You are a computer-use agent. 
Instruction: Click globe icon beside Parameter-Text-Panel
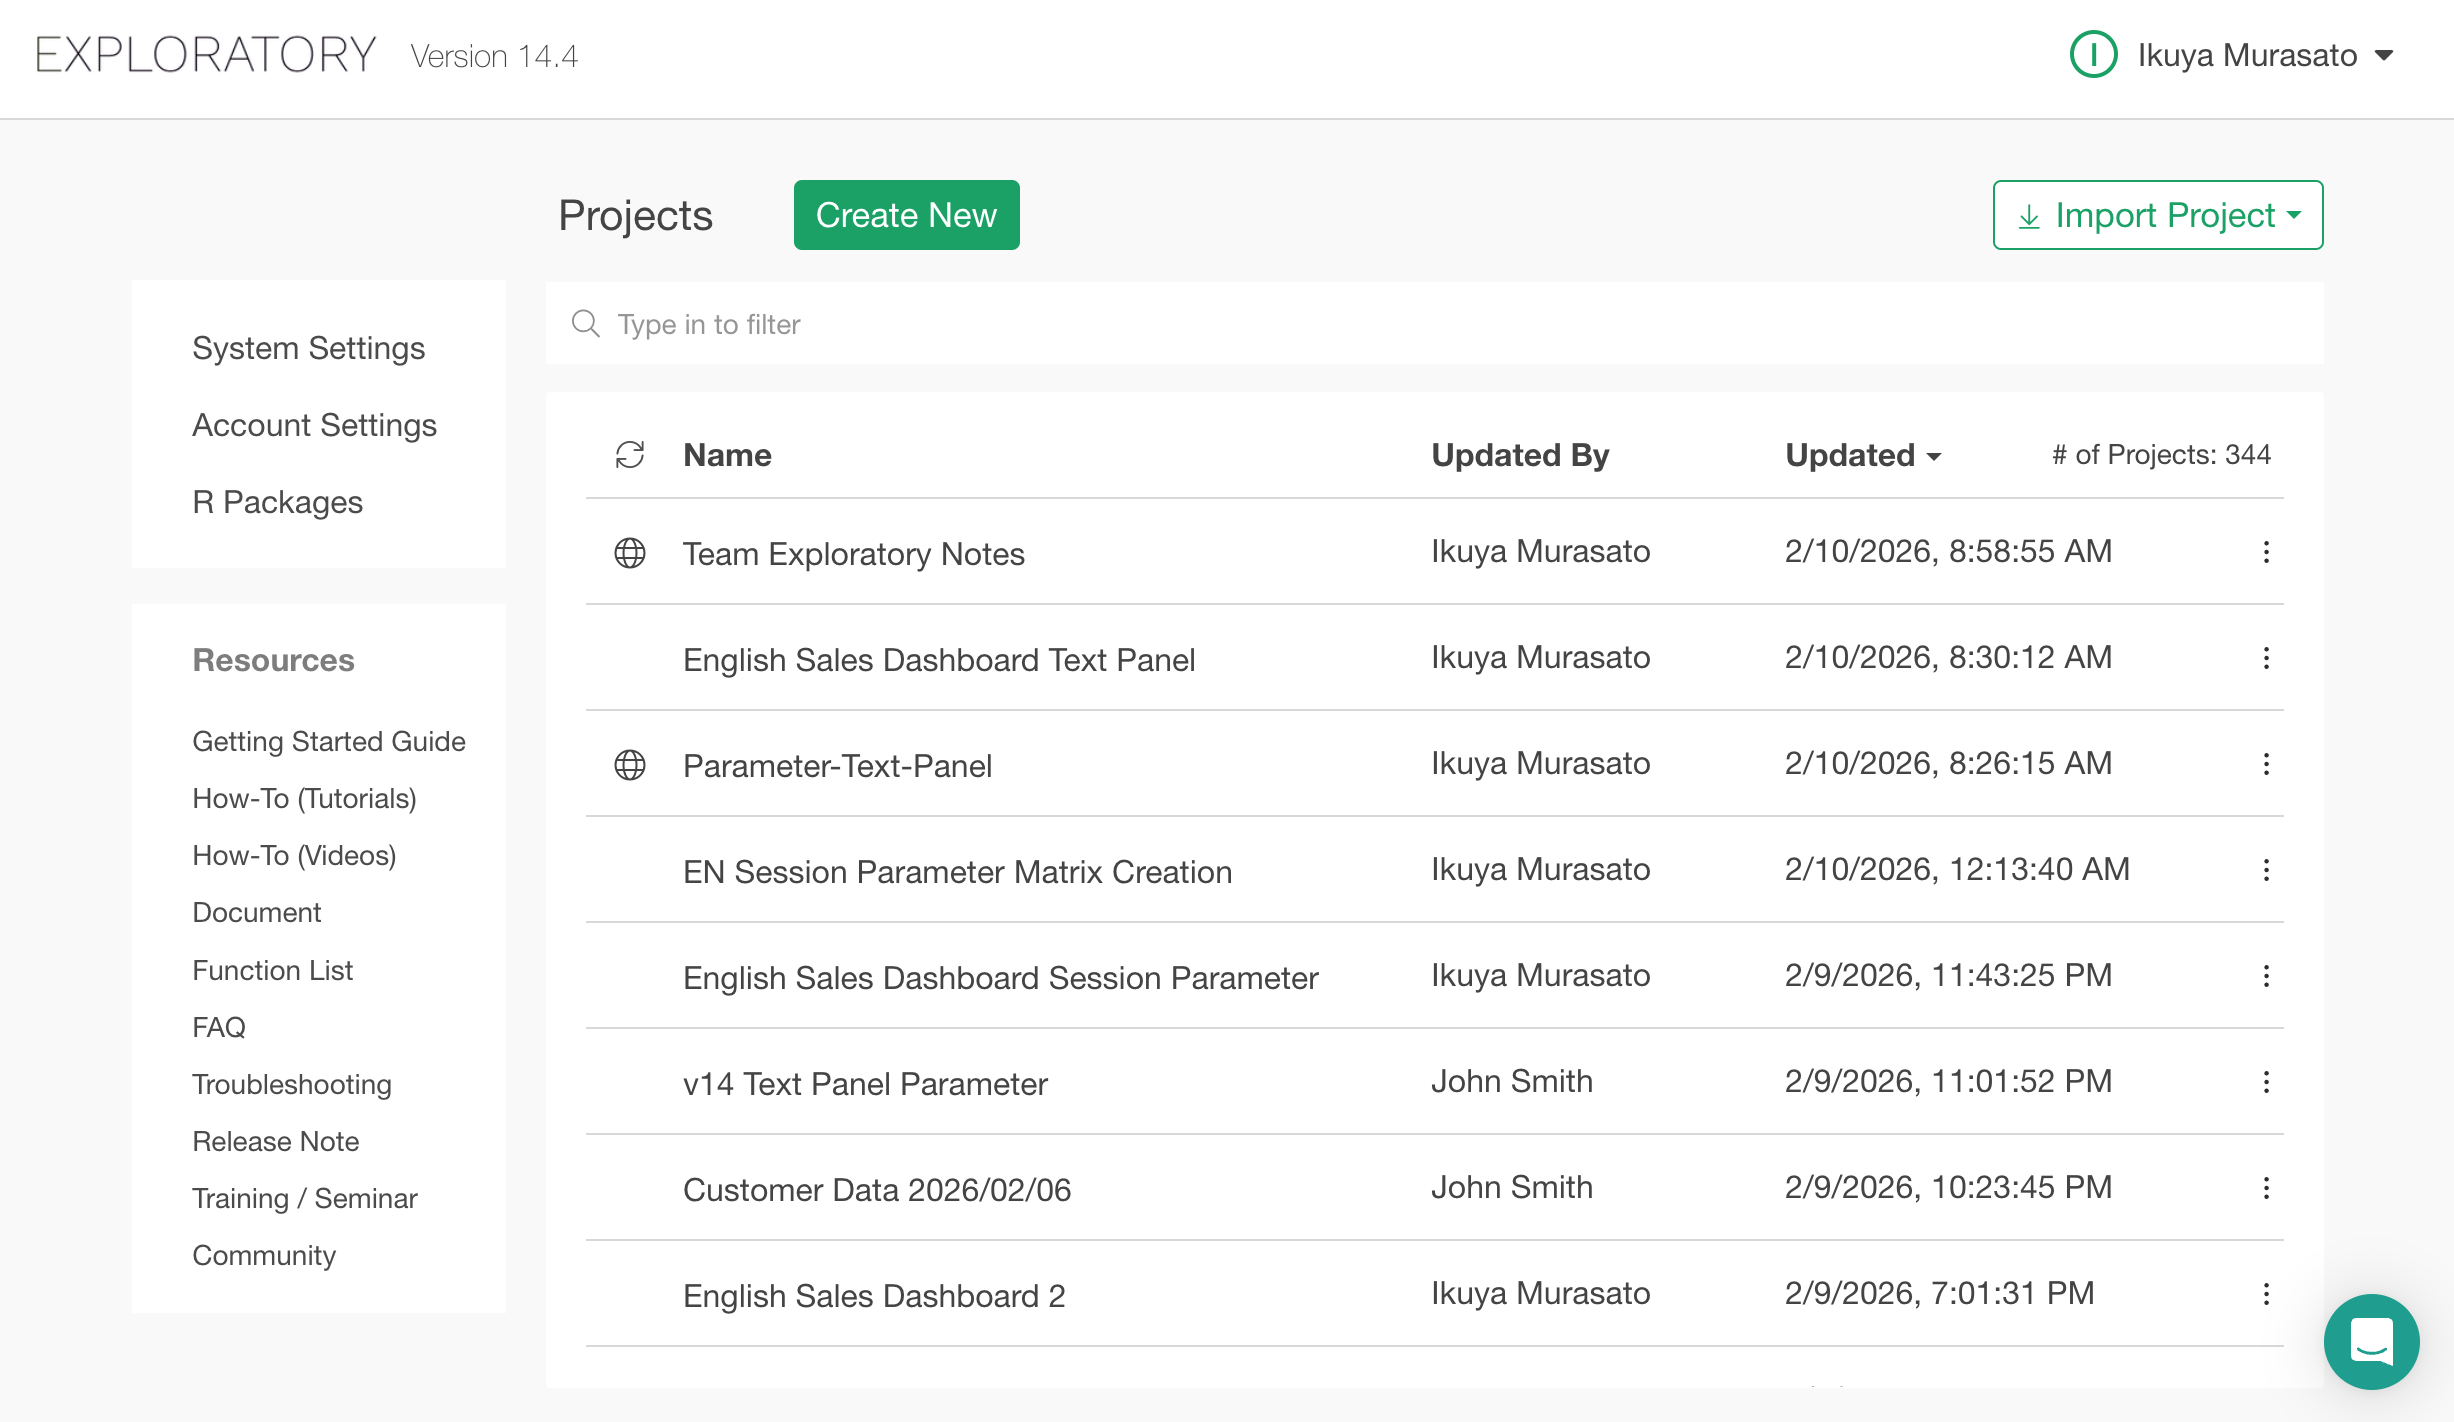coord(630,765)
